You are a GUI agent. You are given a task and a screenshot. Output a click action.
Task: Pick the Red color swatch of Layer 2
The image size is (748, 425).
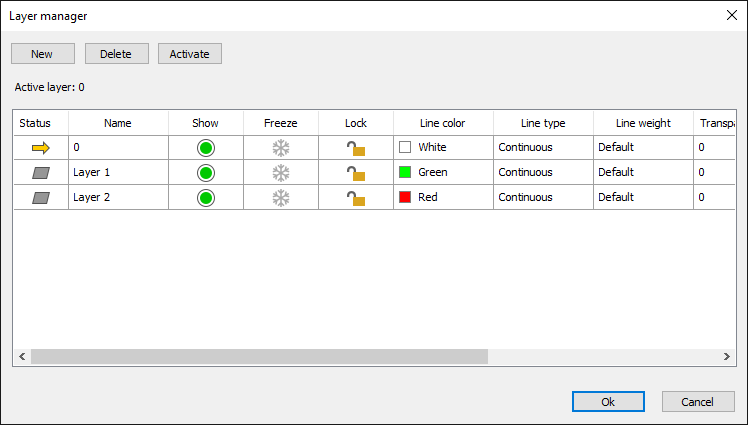[405, 197]
